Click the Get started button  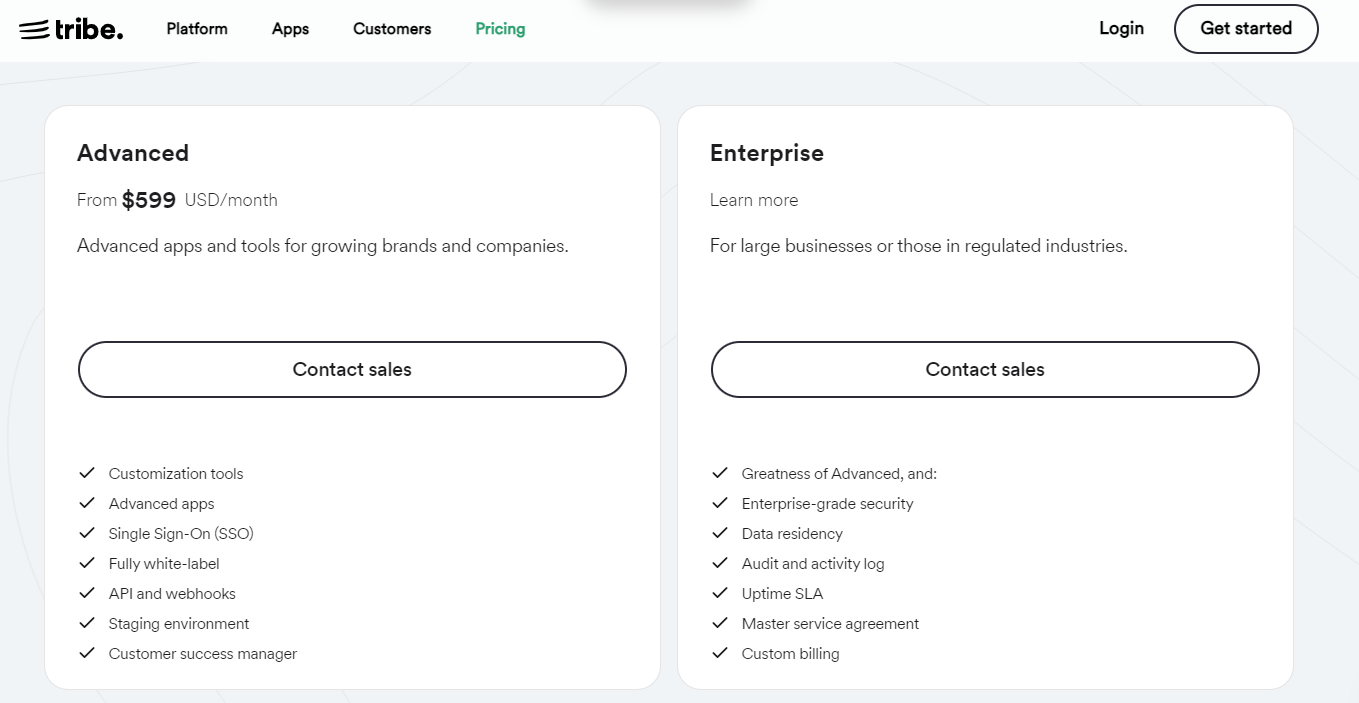[1246, 29]
